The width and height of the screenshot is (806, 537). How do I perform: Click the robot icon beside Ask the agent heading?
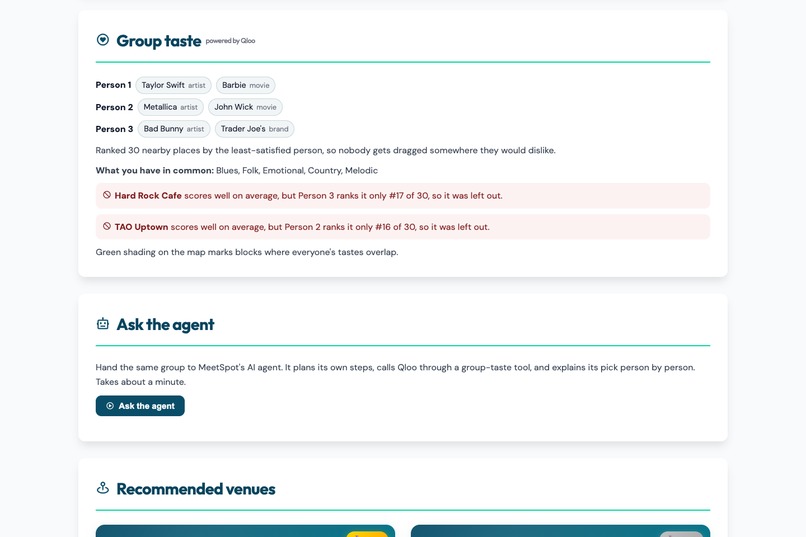(x=103, y=324)
